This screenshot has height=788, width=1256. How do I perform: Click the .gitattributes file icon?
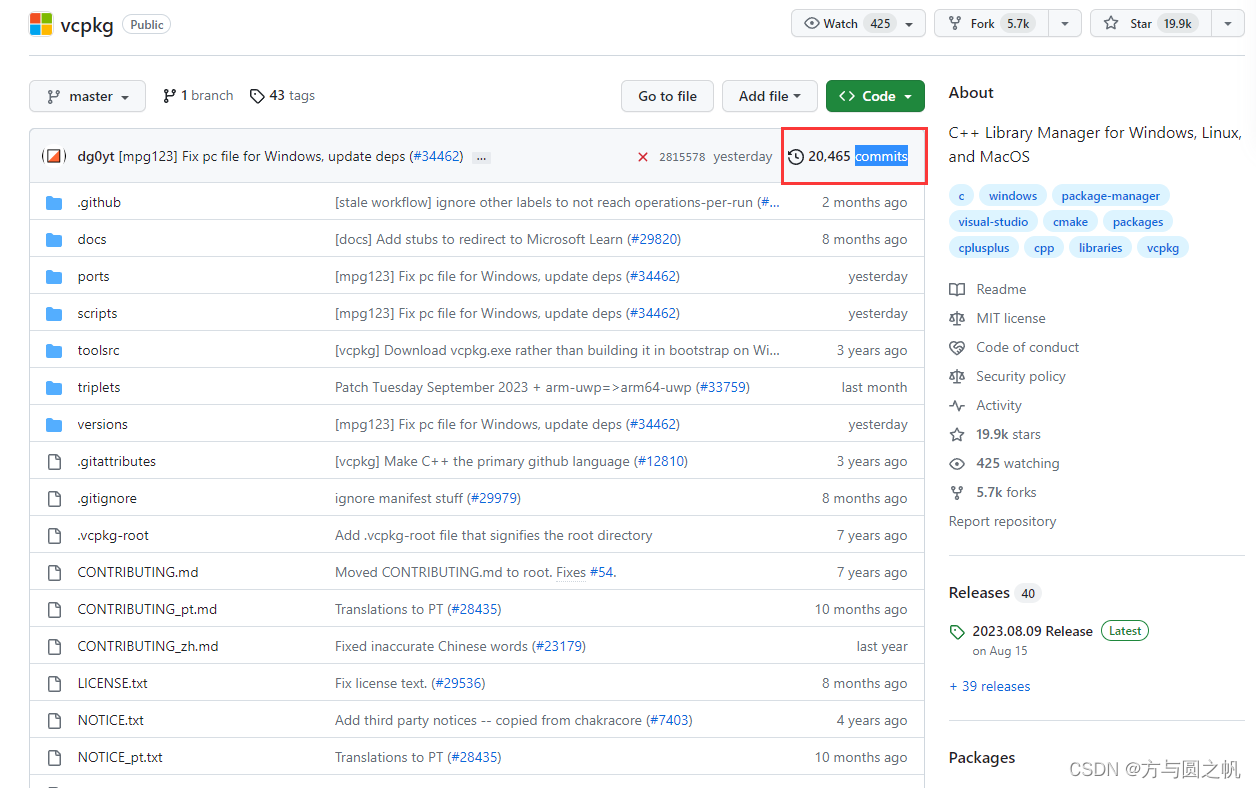click(x=54, y=462)
